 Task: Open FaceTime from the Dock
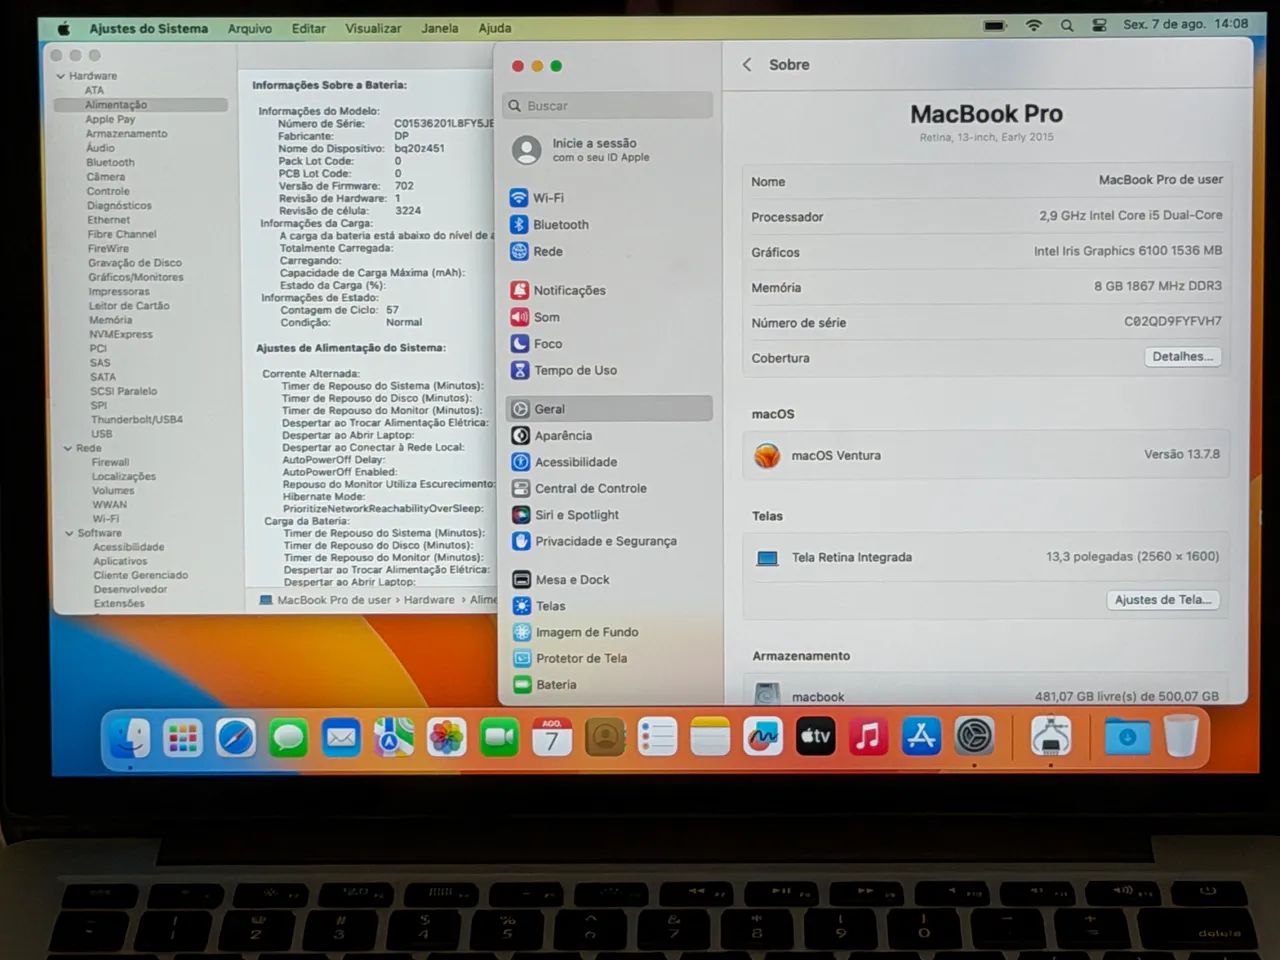point(499,738)
